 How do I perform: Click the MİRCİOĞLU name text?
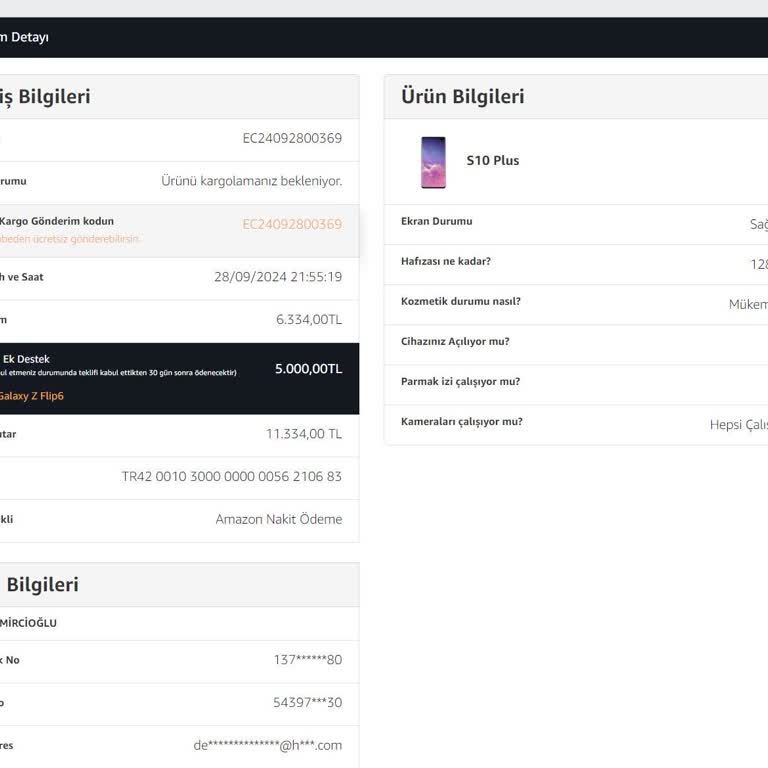[28, 623]
